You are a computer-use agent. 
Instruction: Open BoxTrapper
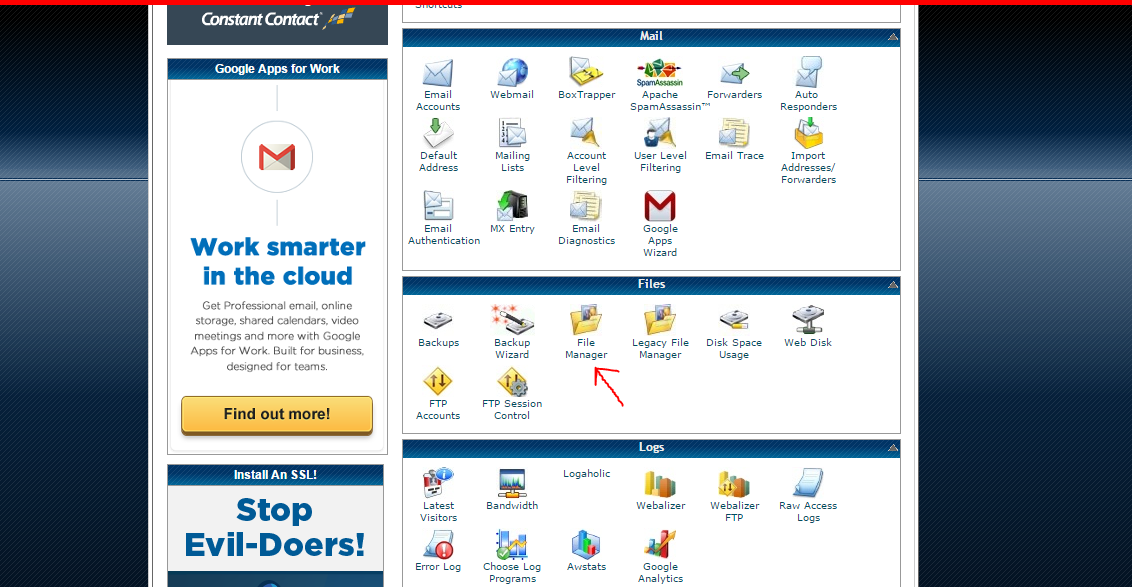click(x=586, y=79)
